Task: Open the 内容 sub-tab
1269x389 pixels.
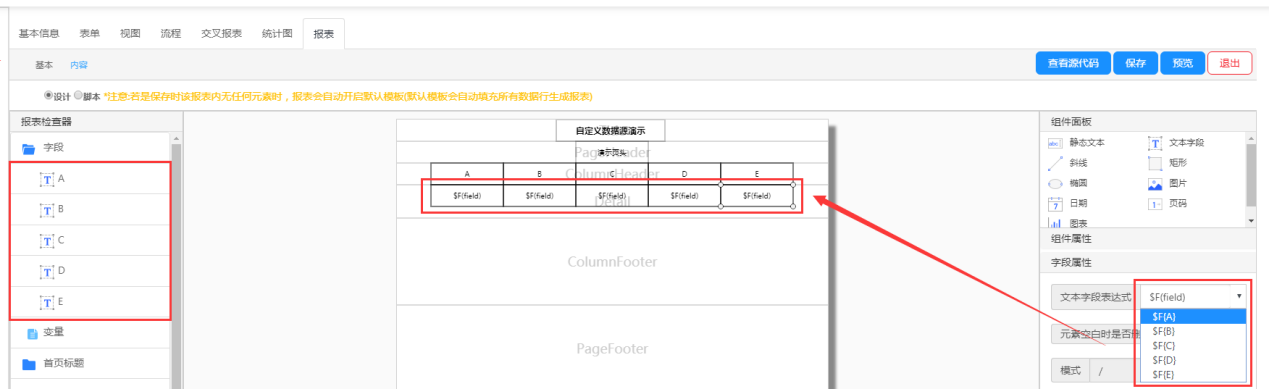Action: click(79, 64)
